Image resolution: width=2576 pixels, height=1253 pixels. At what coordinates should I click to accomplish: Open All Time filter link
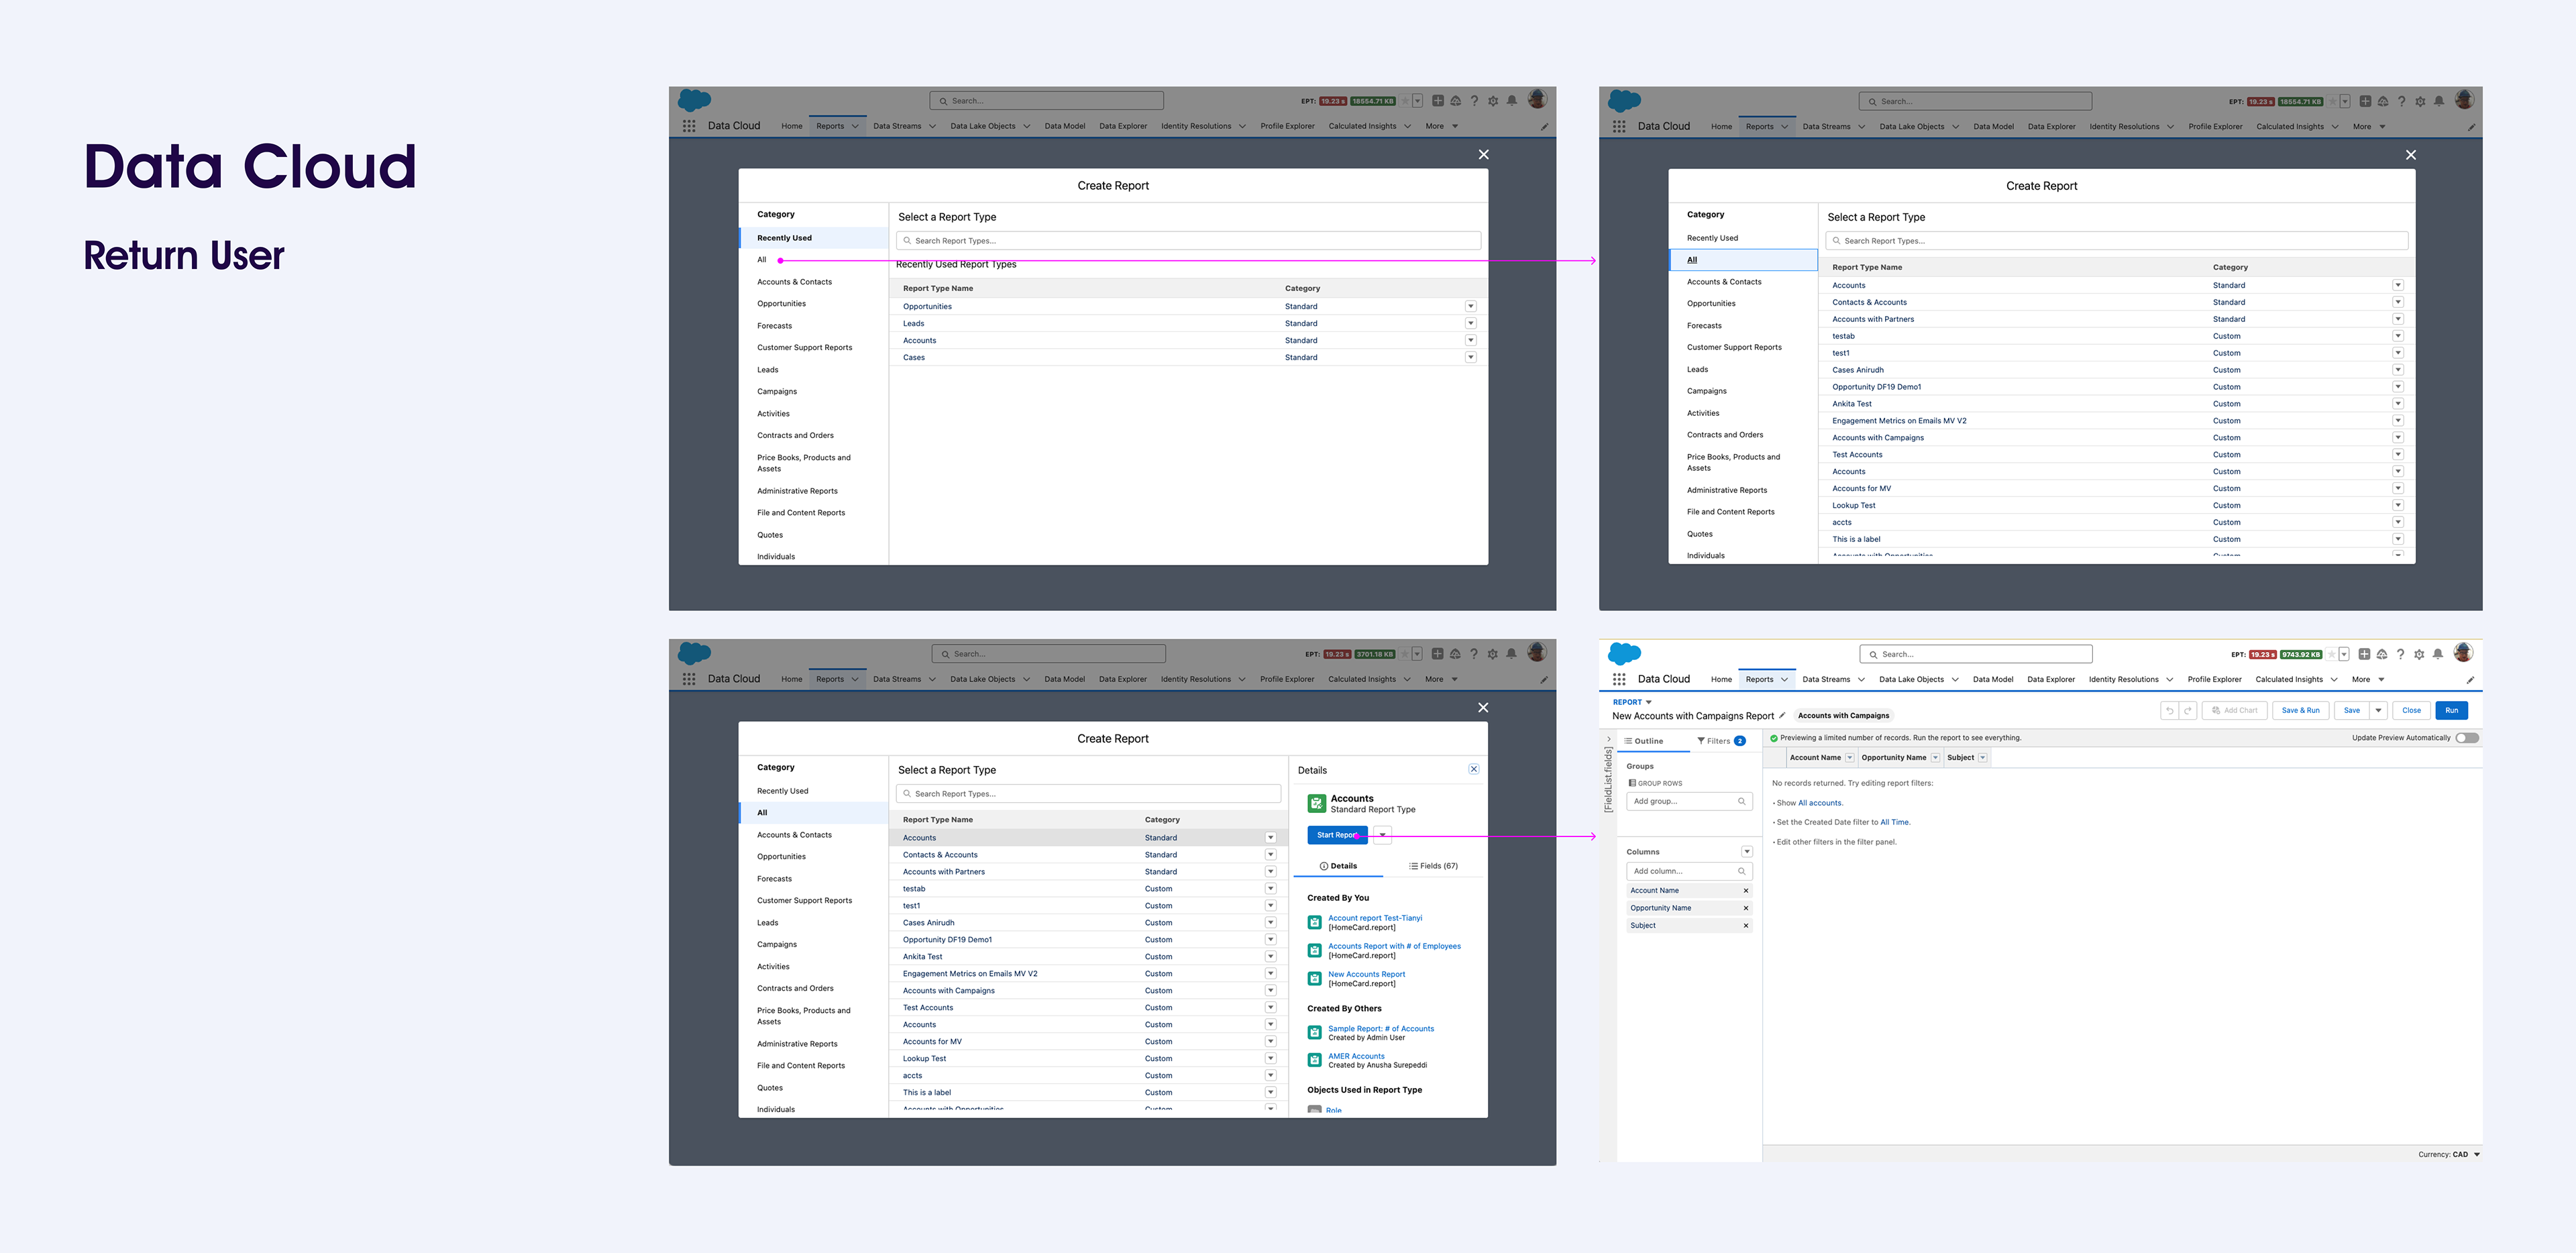pos(1894,822)
